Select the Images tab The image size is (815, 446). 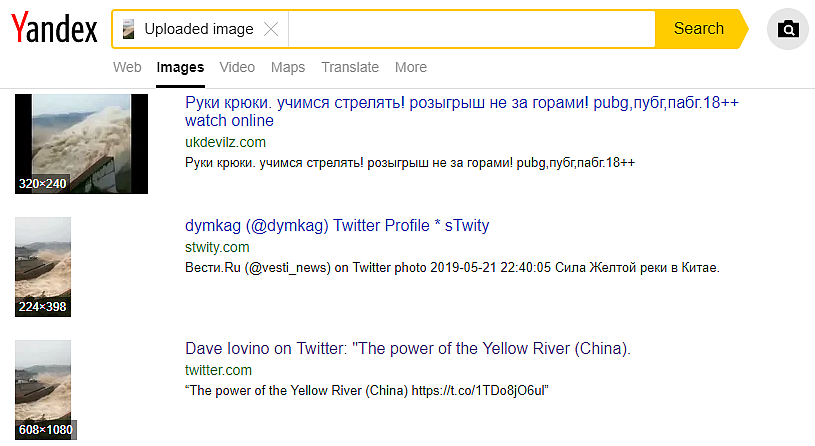click(180, 68)
